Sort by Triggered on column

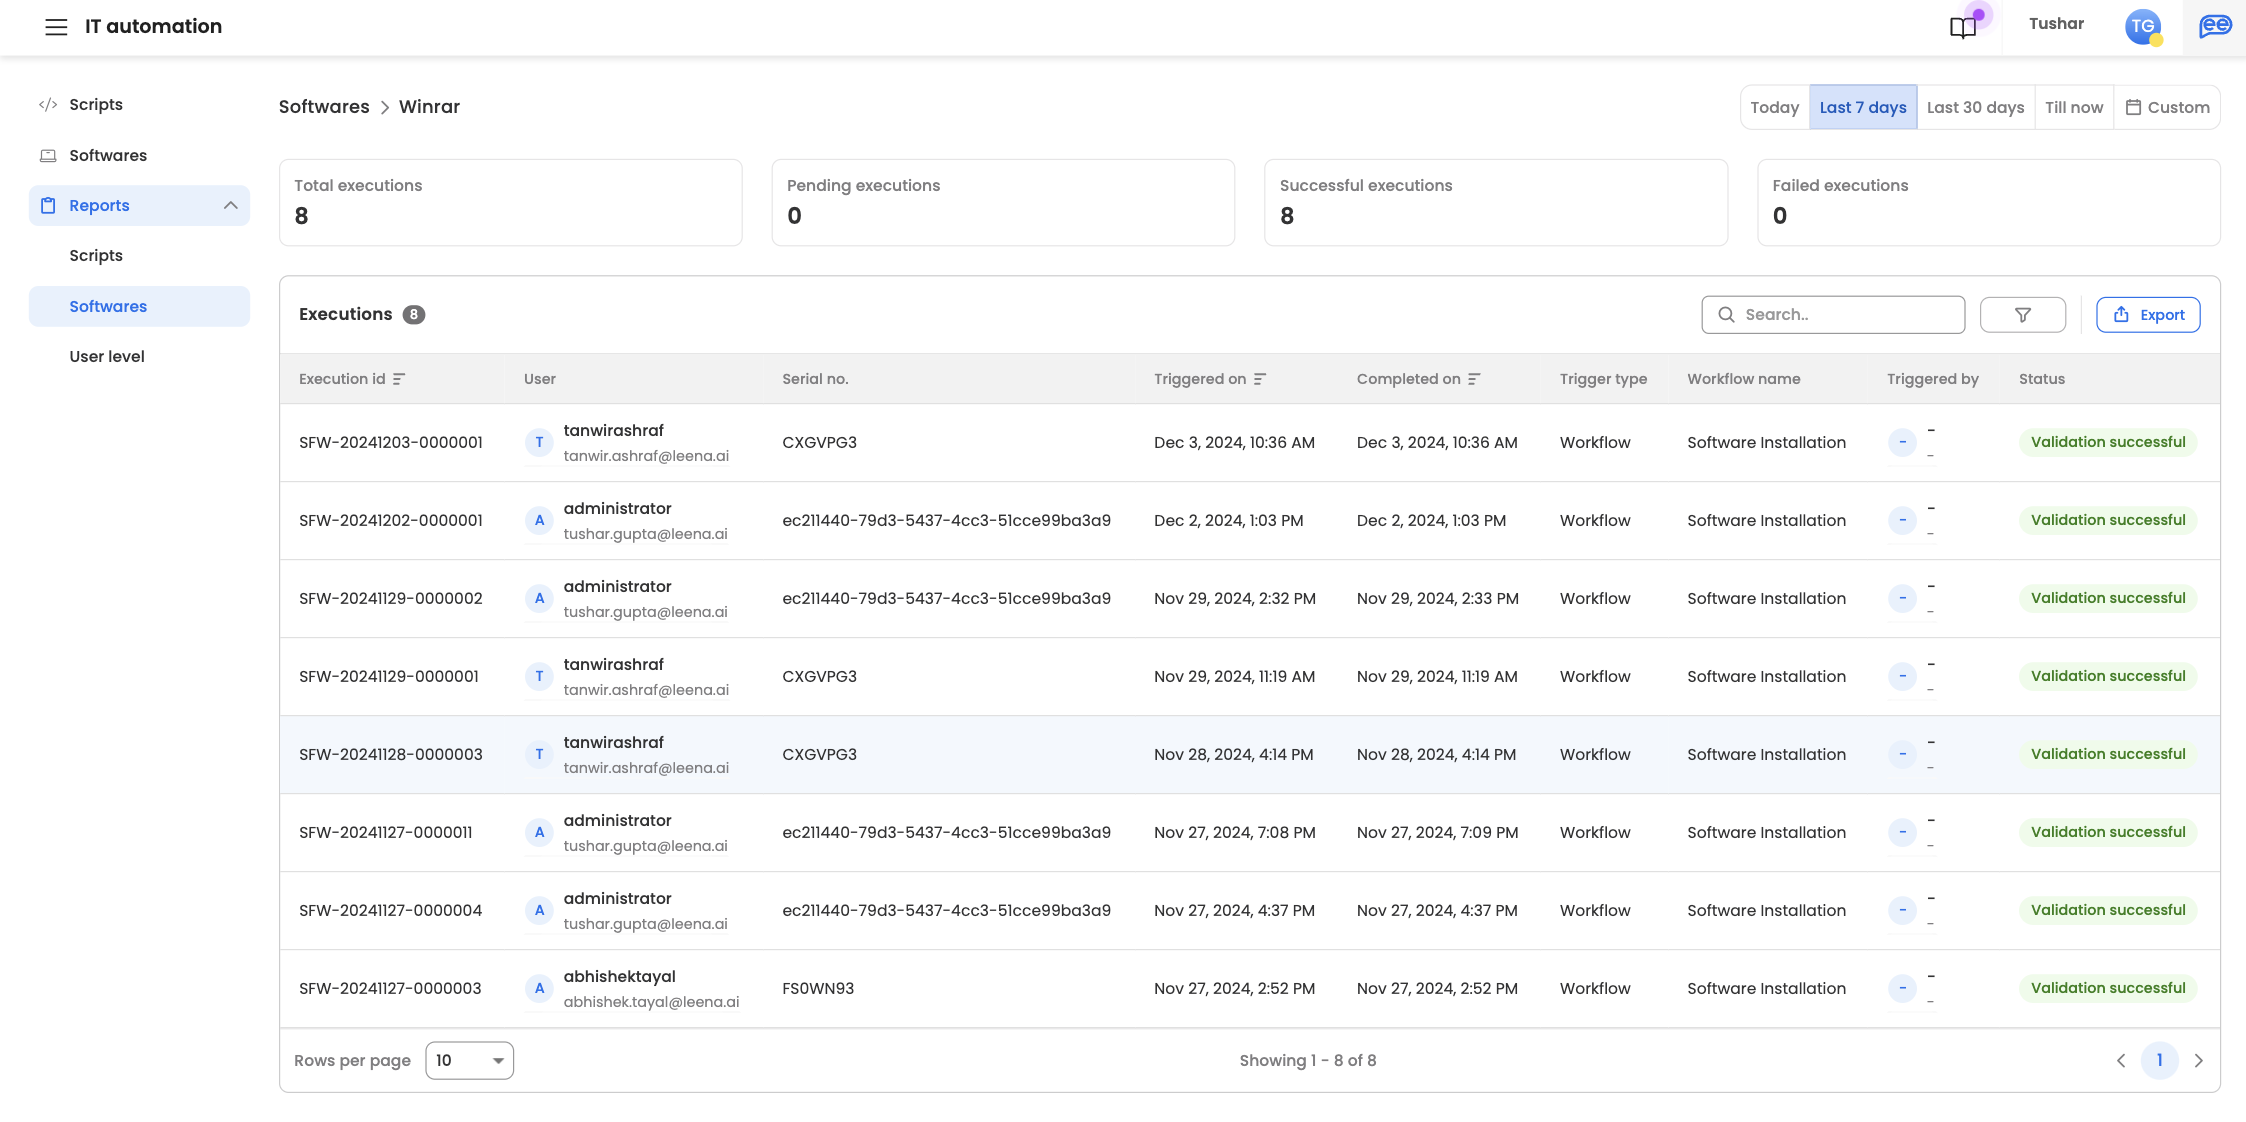click(x=1260, y=379)
